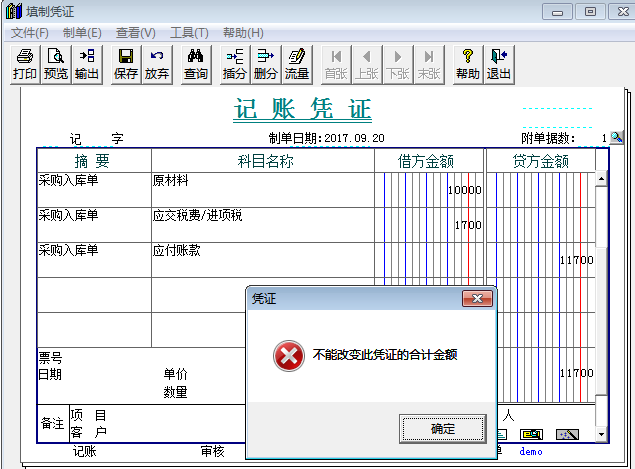Delete entry with 删分 icon
The image size is (635, 469).
click(266, 65)
